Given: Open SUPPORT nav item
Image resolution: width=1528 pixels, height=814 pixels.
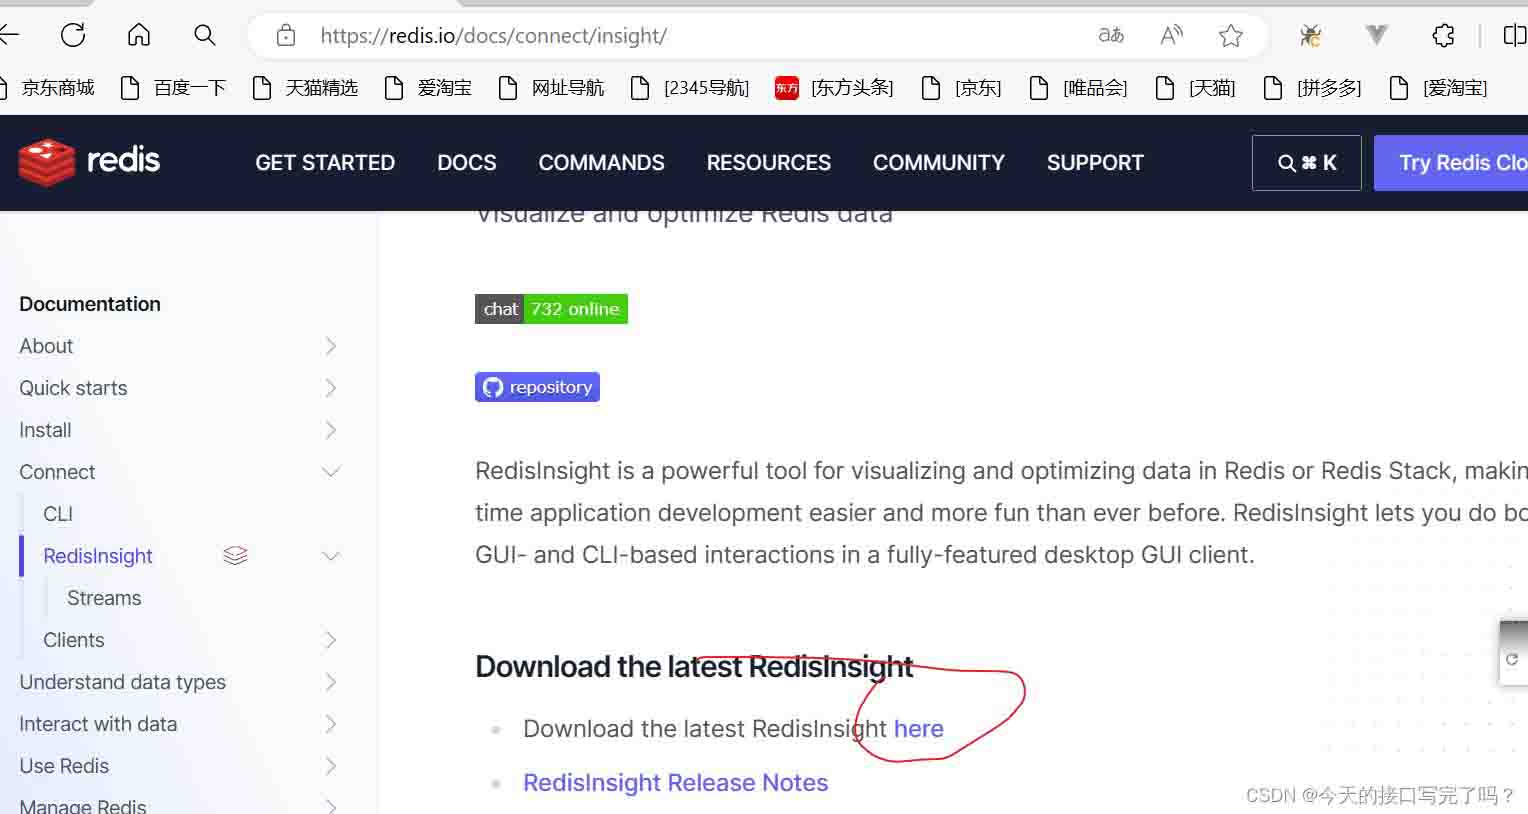Looking at the screenshot, I should click(x=1095, y=163).
